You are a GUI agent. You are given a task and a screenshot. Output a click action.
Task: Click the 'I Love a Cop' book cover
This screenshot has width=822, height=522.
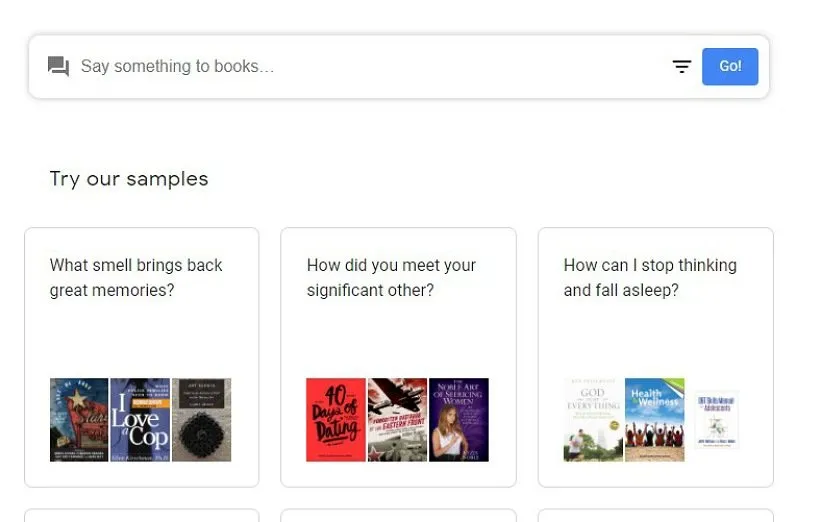[x=140, y=420]
